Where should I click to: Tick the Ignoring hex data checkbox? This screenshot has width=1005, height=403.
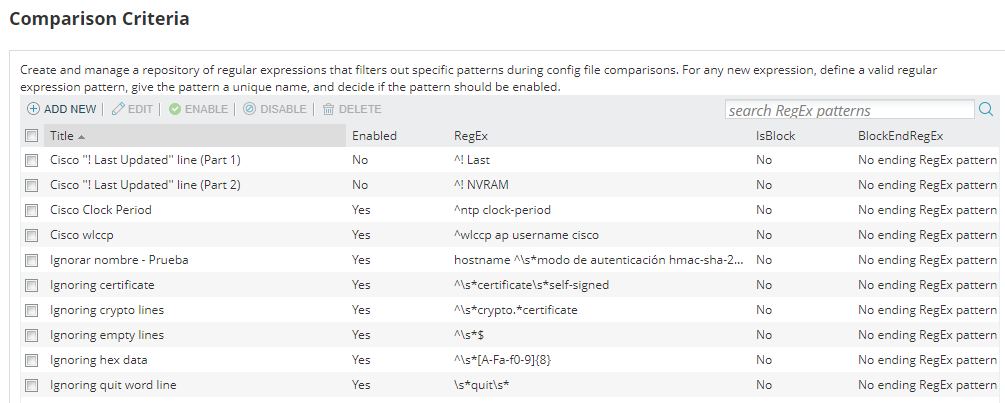[32, 360]
